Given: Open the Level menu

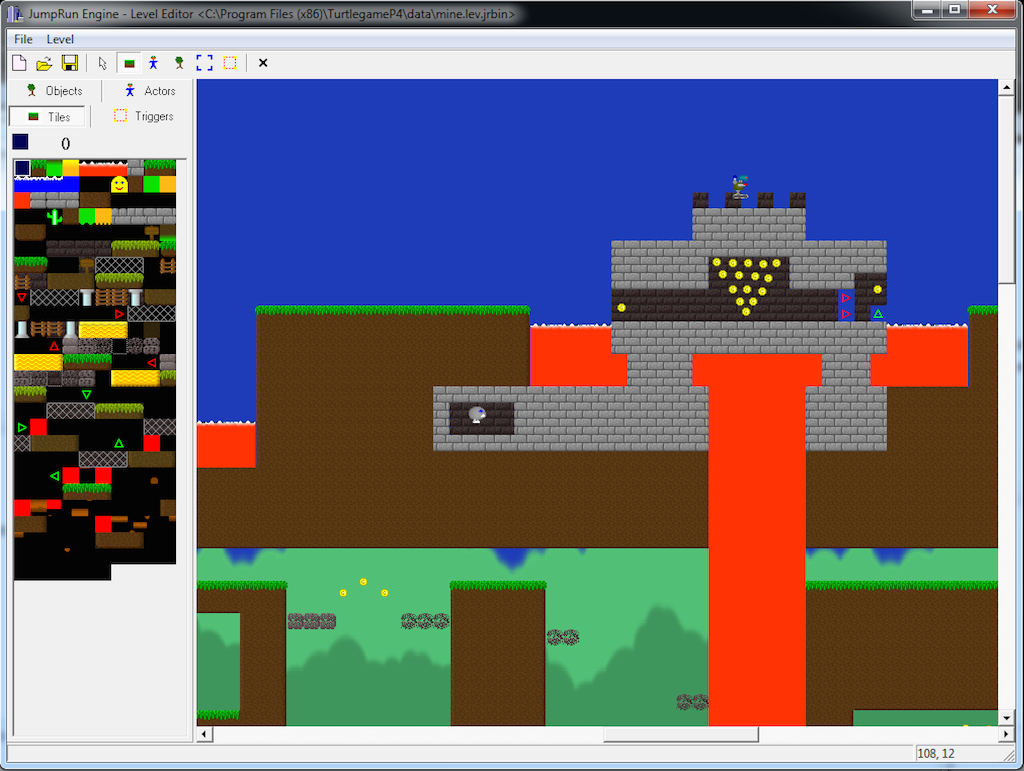Looking at the screenshot, I should point(60,39).
